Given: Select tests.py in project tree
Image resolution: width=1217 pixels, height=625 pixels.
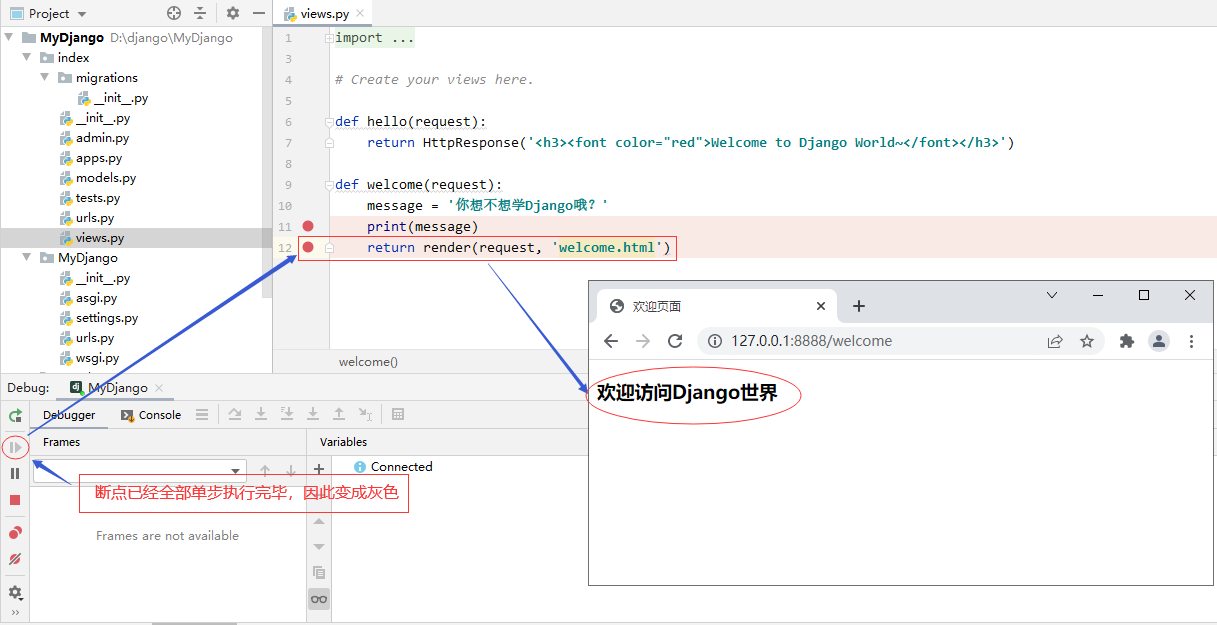Looking at the screenshot, I should (89, 198).
